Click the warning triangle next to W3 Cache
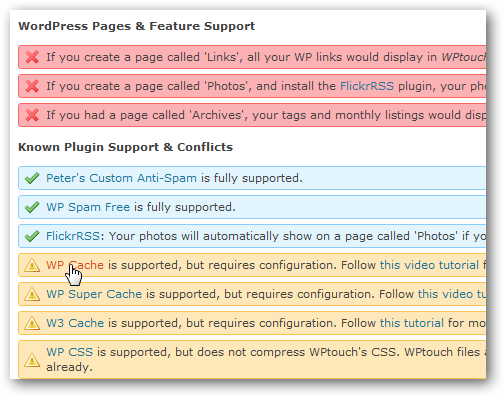The width and height of the screenshot is (504, 397). (x=32, y=323)
